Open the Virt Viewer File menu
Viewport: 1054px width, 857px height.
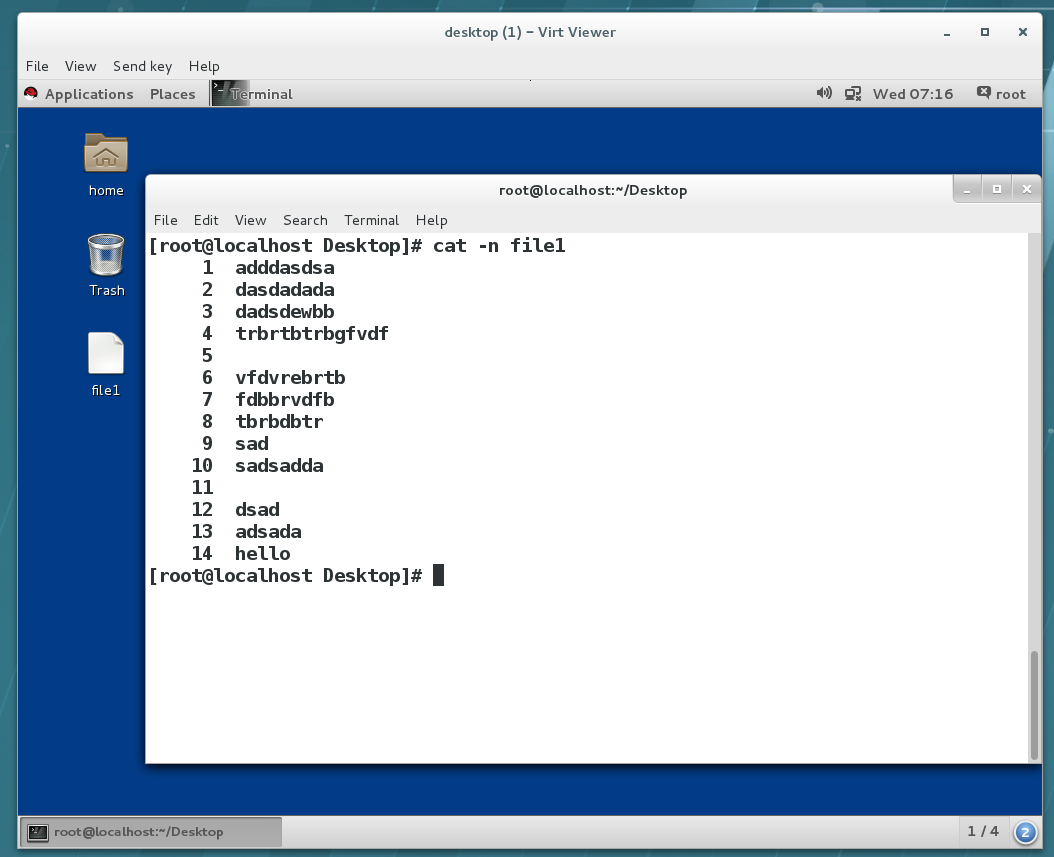37,66
